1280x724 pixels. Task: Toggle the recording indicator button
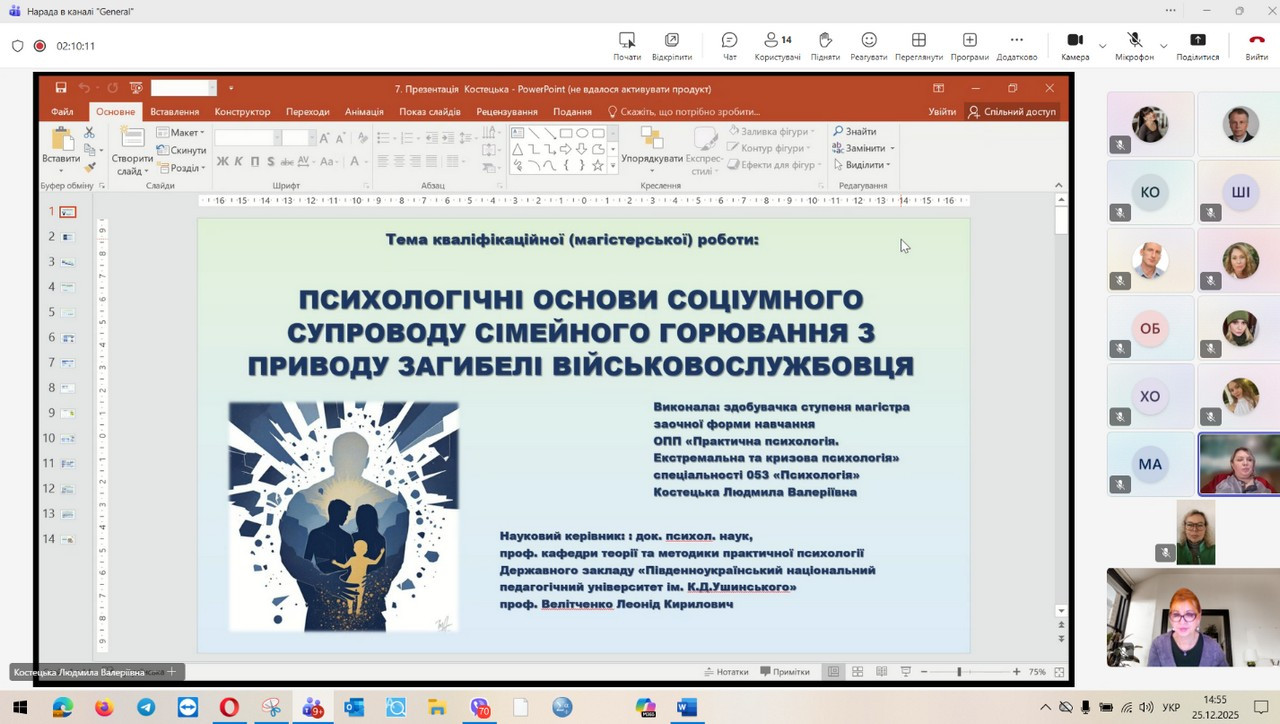40,46
